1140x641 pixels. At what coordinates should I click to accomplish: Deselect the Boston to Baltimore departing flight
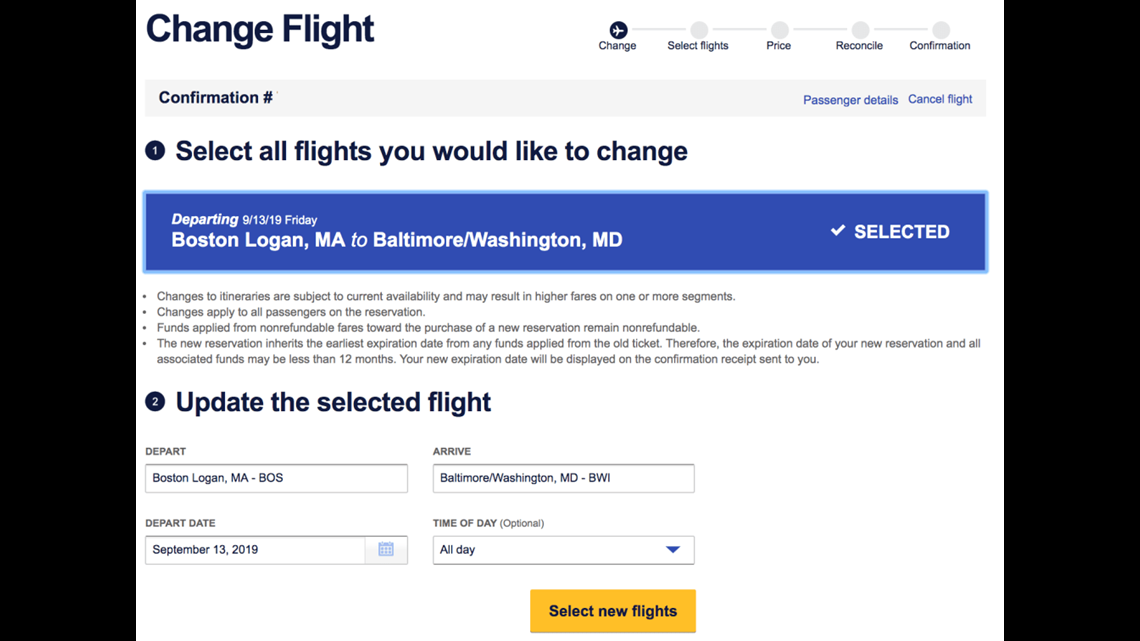[x=565, y=232]
